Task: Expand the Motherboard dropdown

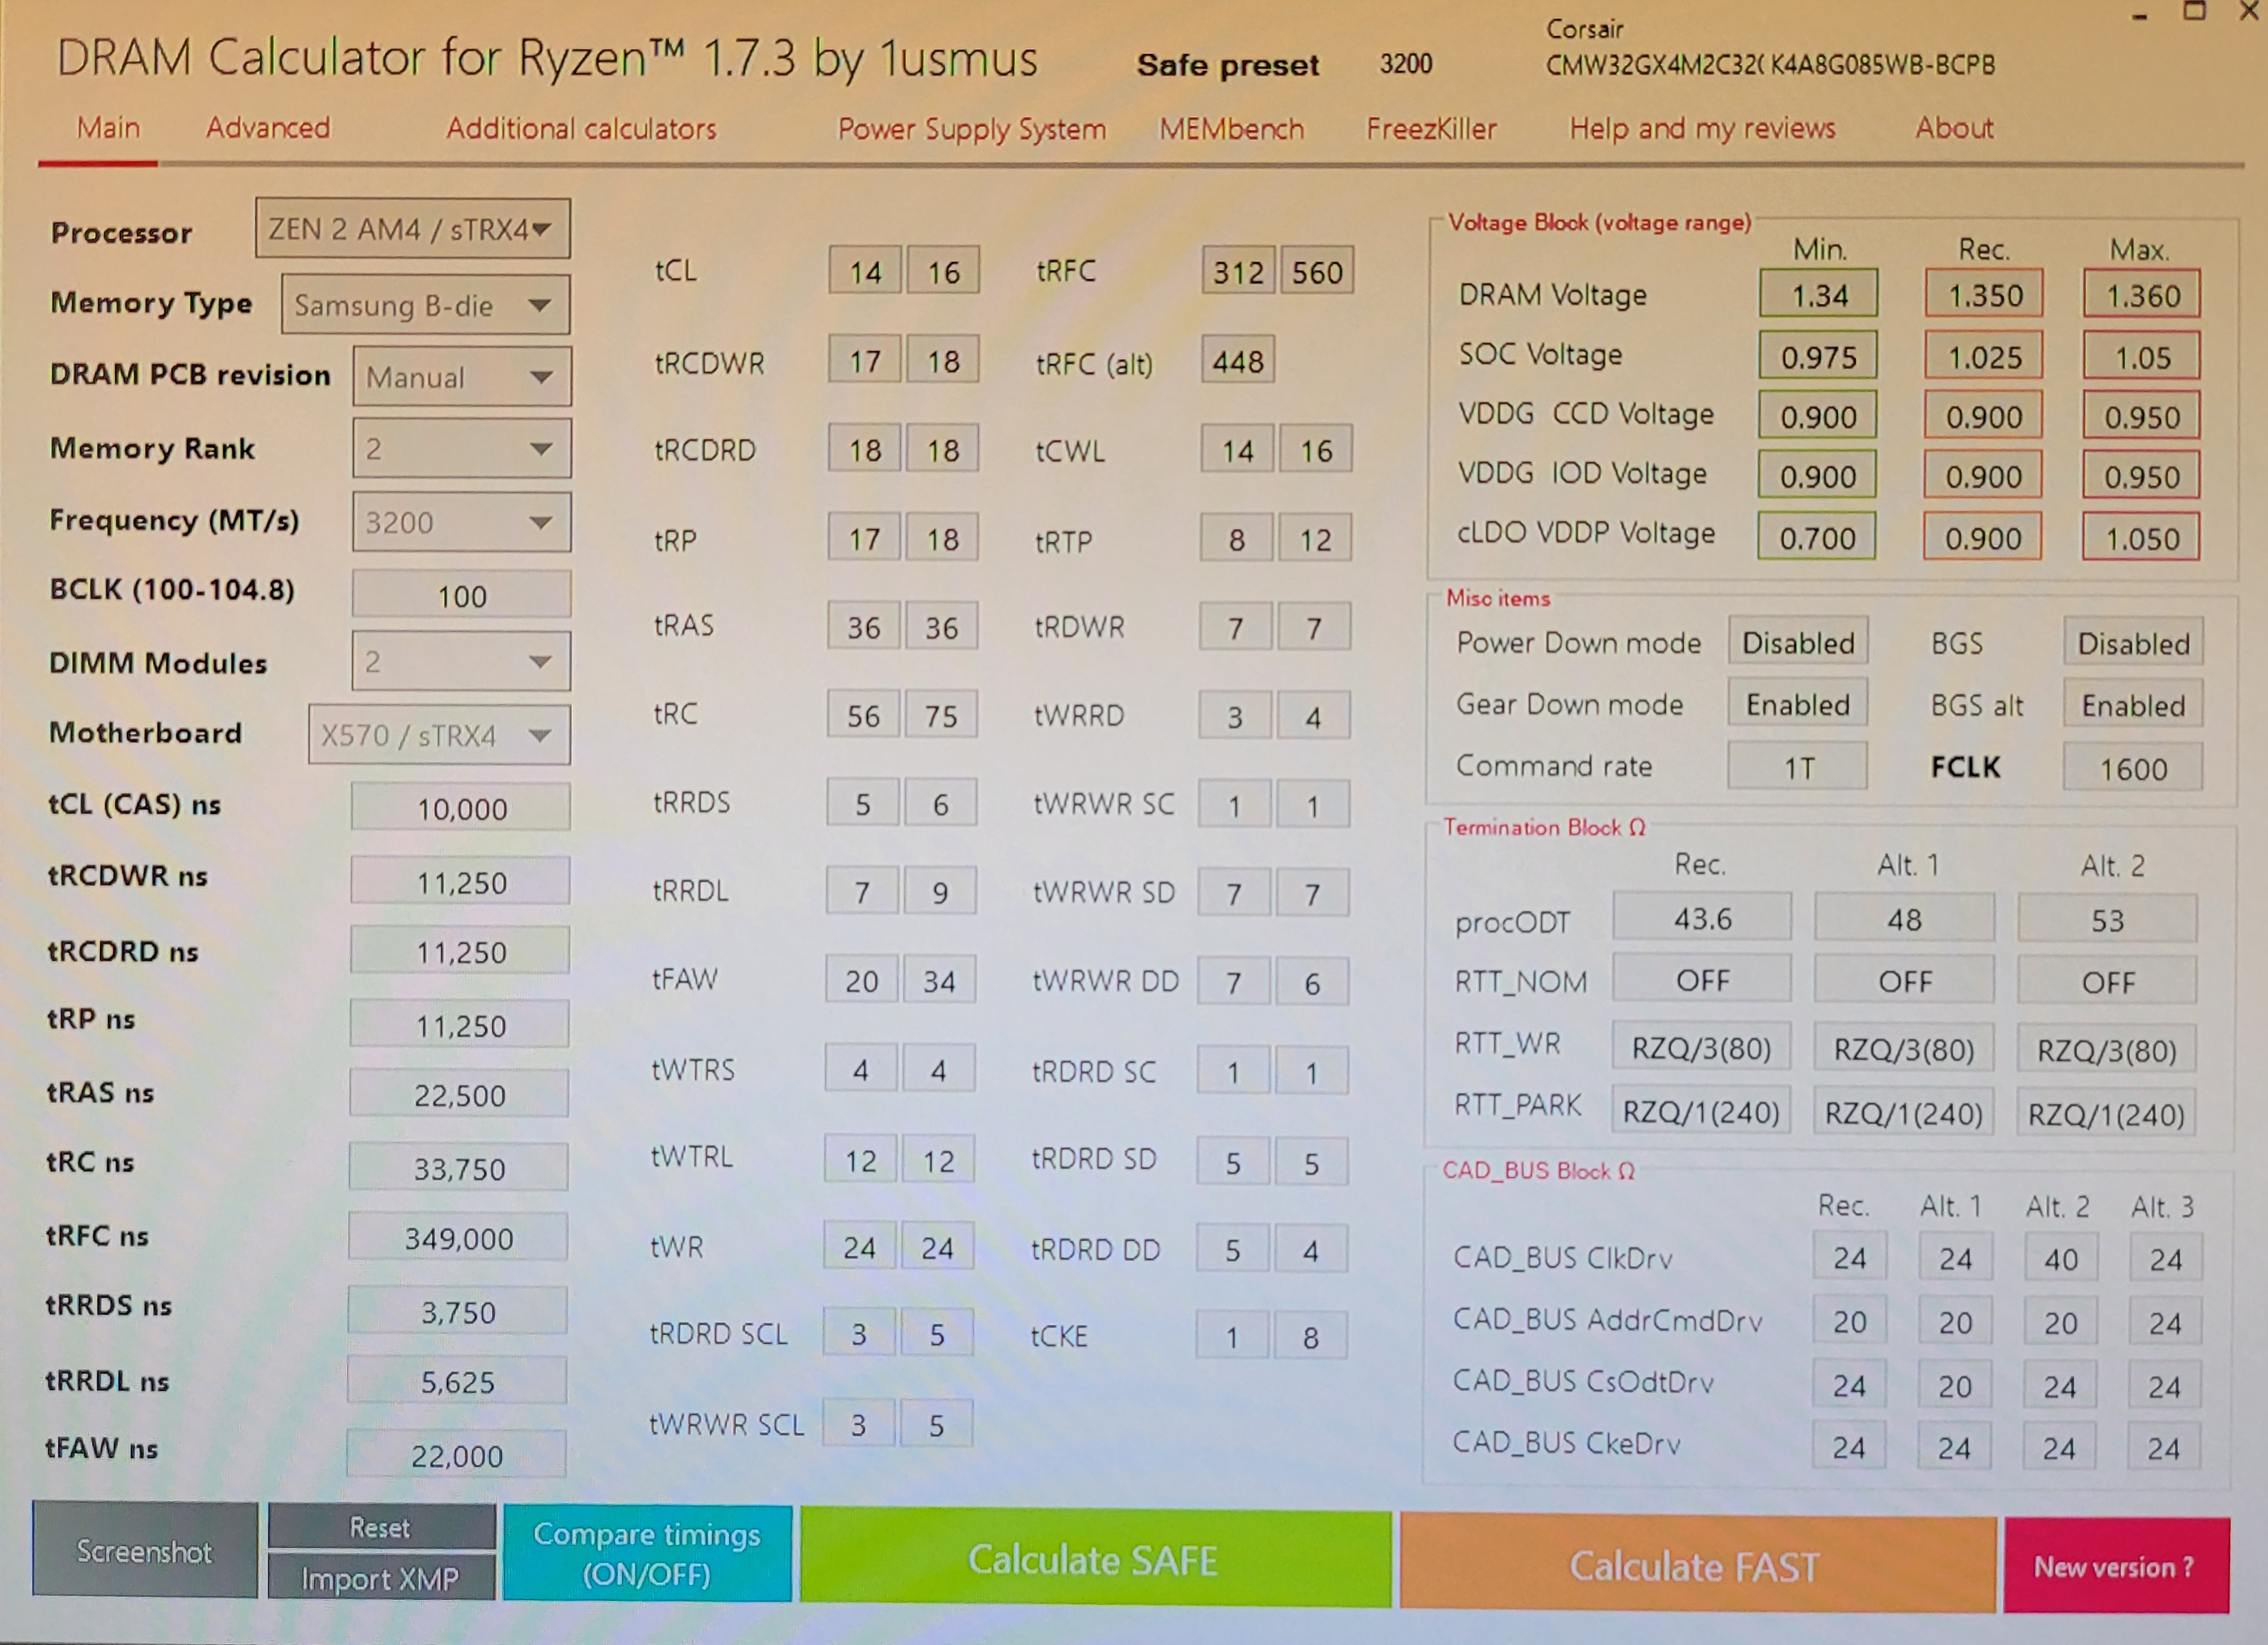Action: [x=439, y=736]
